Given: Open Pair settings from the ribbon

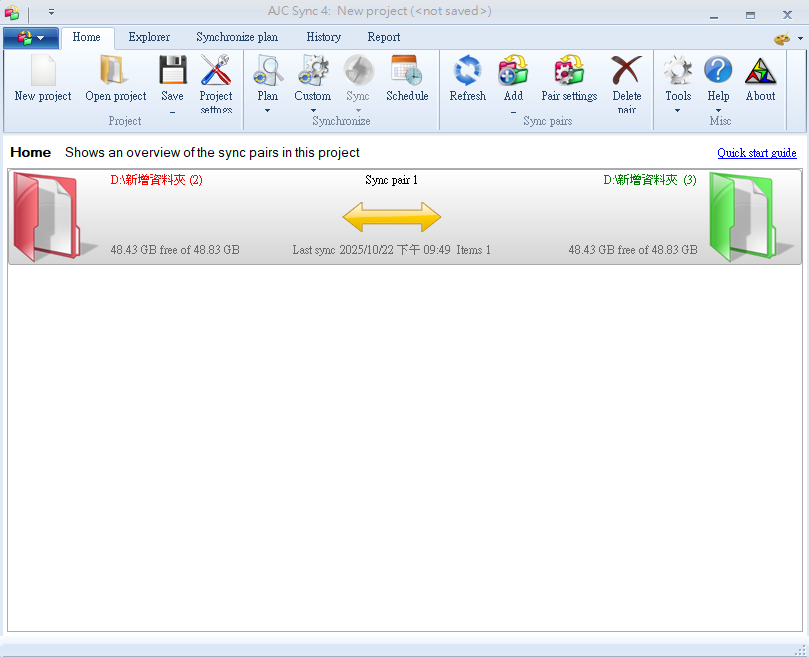Looking at the screenshot, I should (569, 72).
